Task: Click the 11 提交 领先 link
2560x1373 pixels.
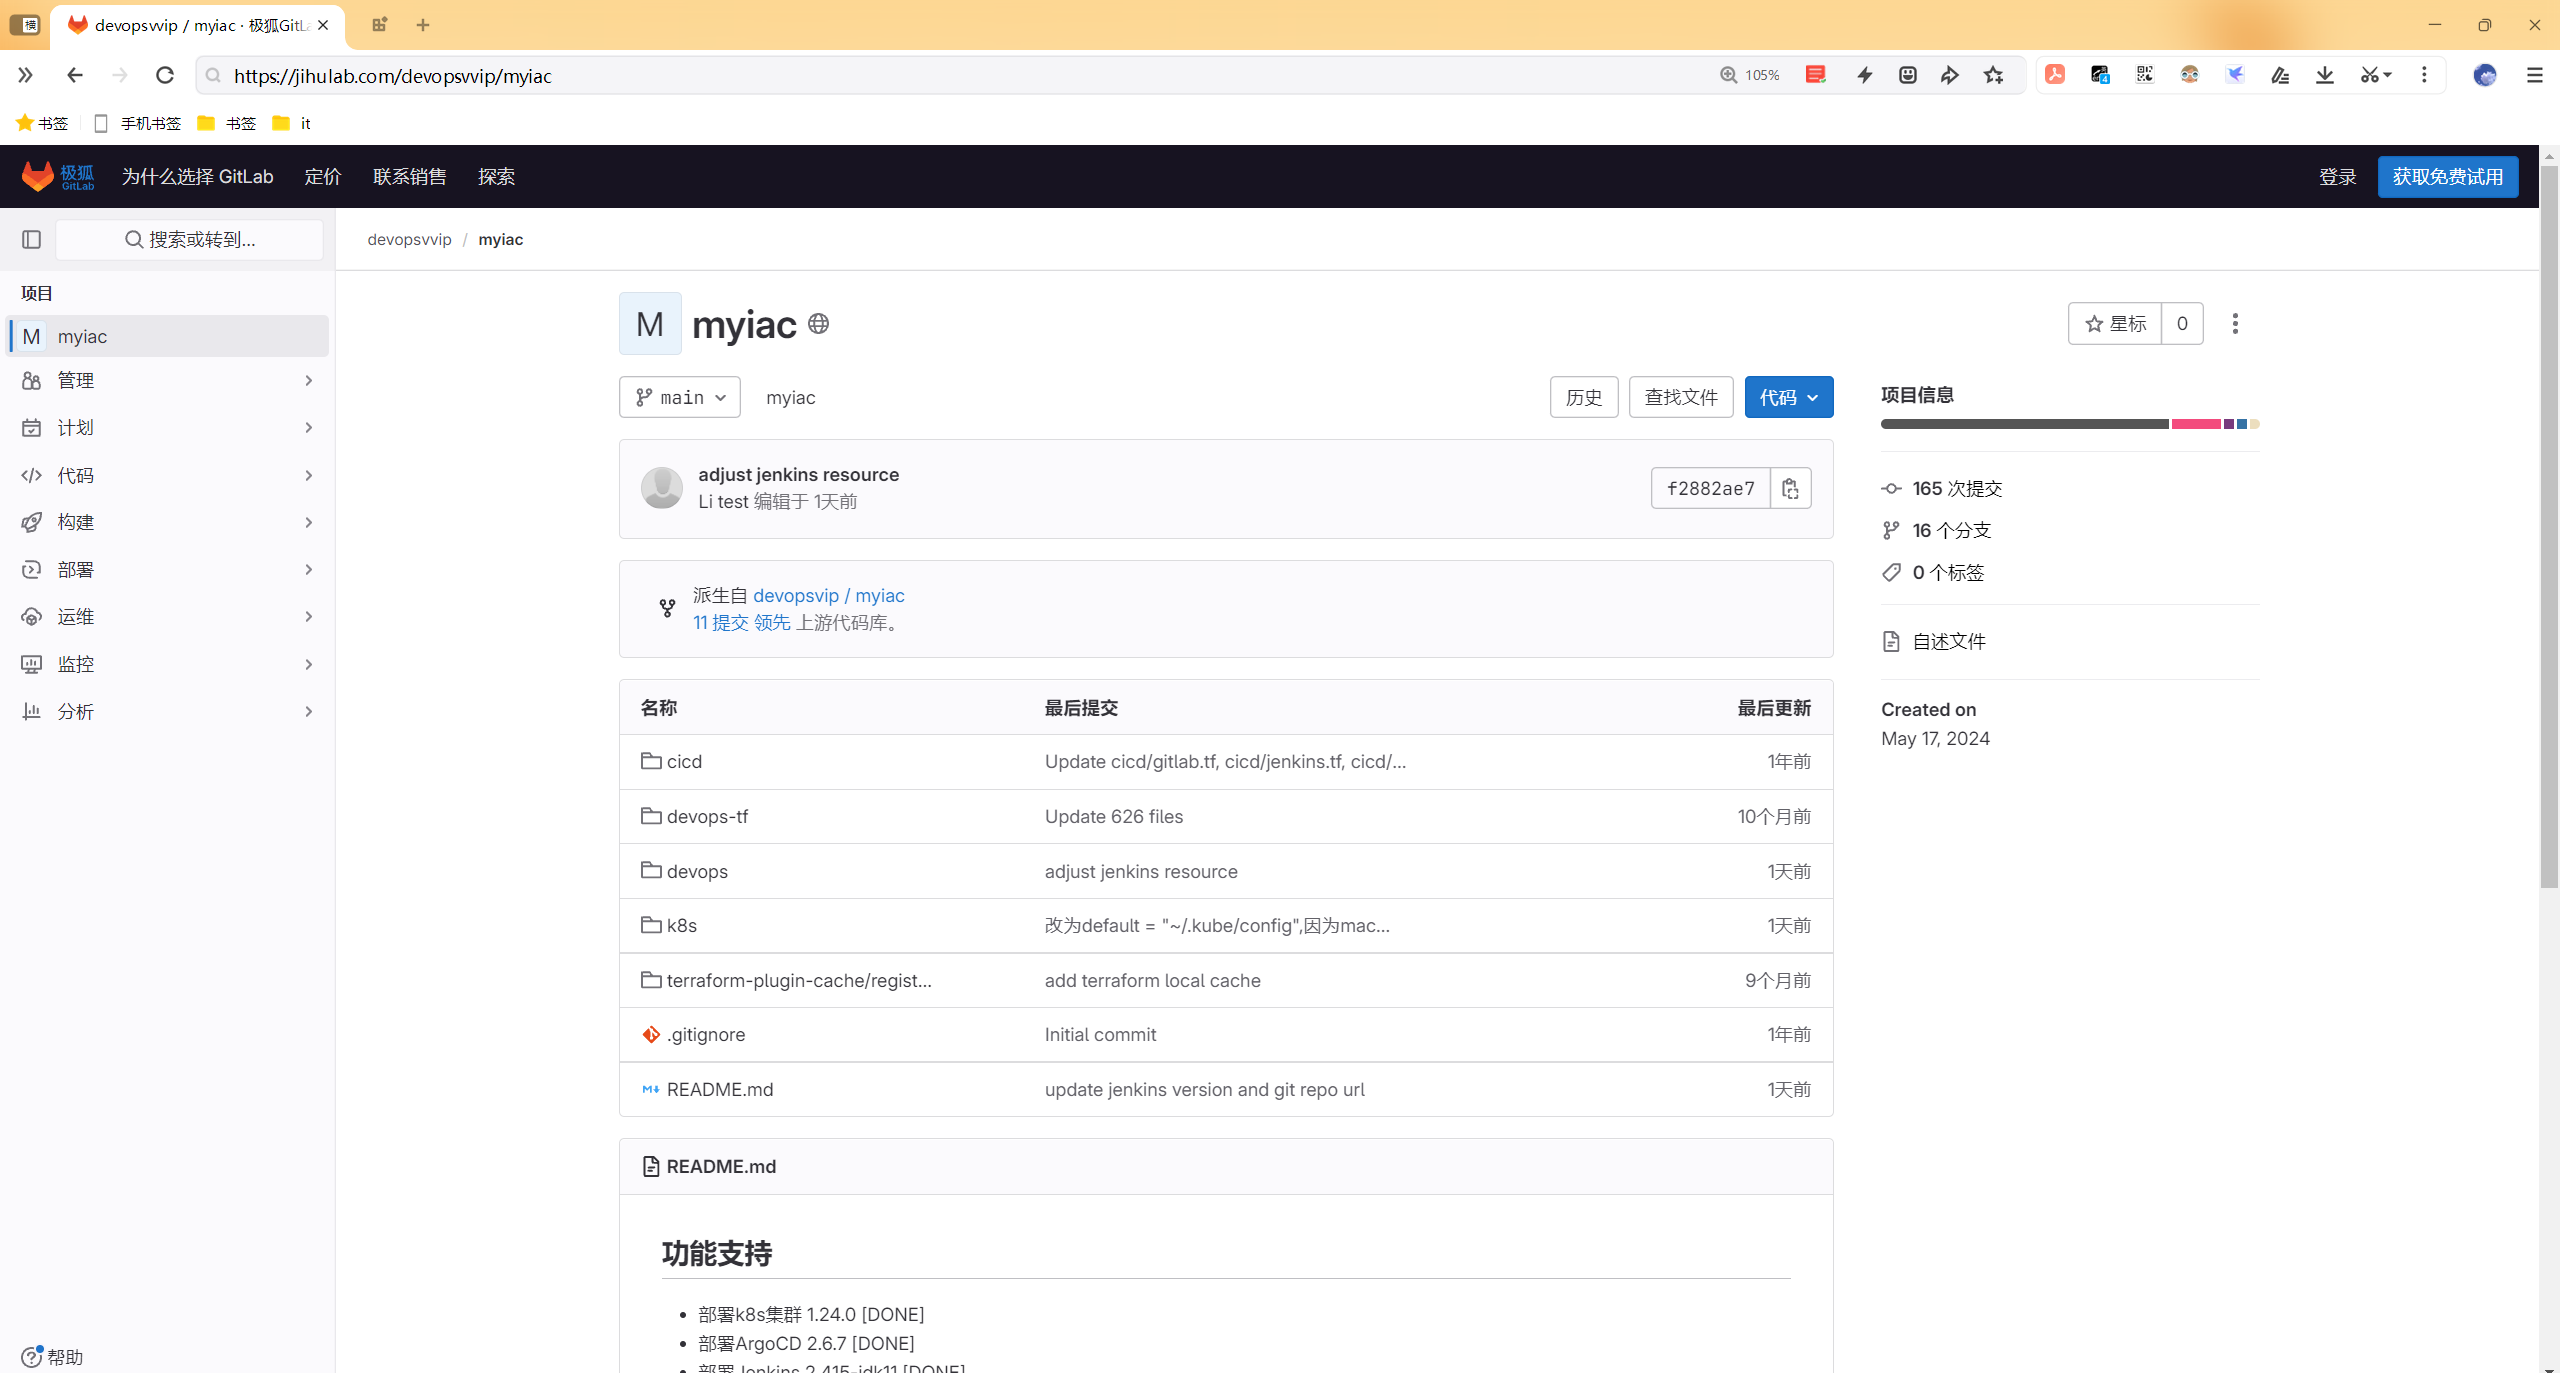Action: pyautogui.click(x=742, y=622)
